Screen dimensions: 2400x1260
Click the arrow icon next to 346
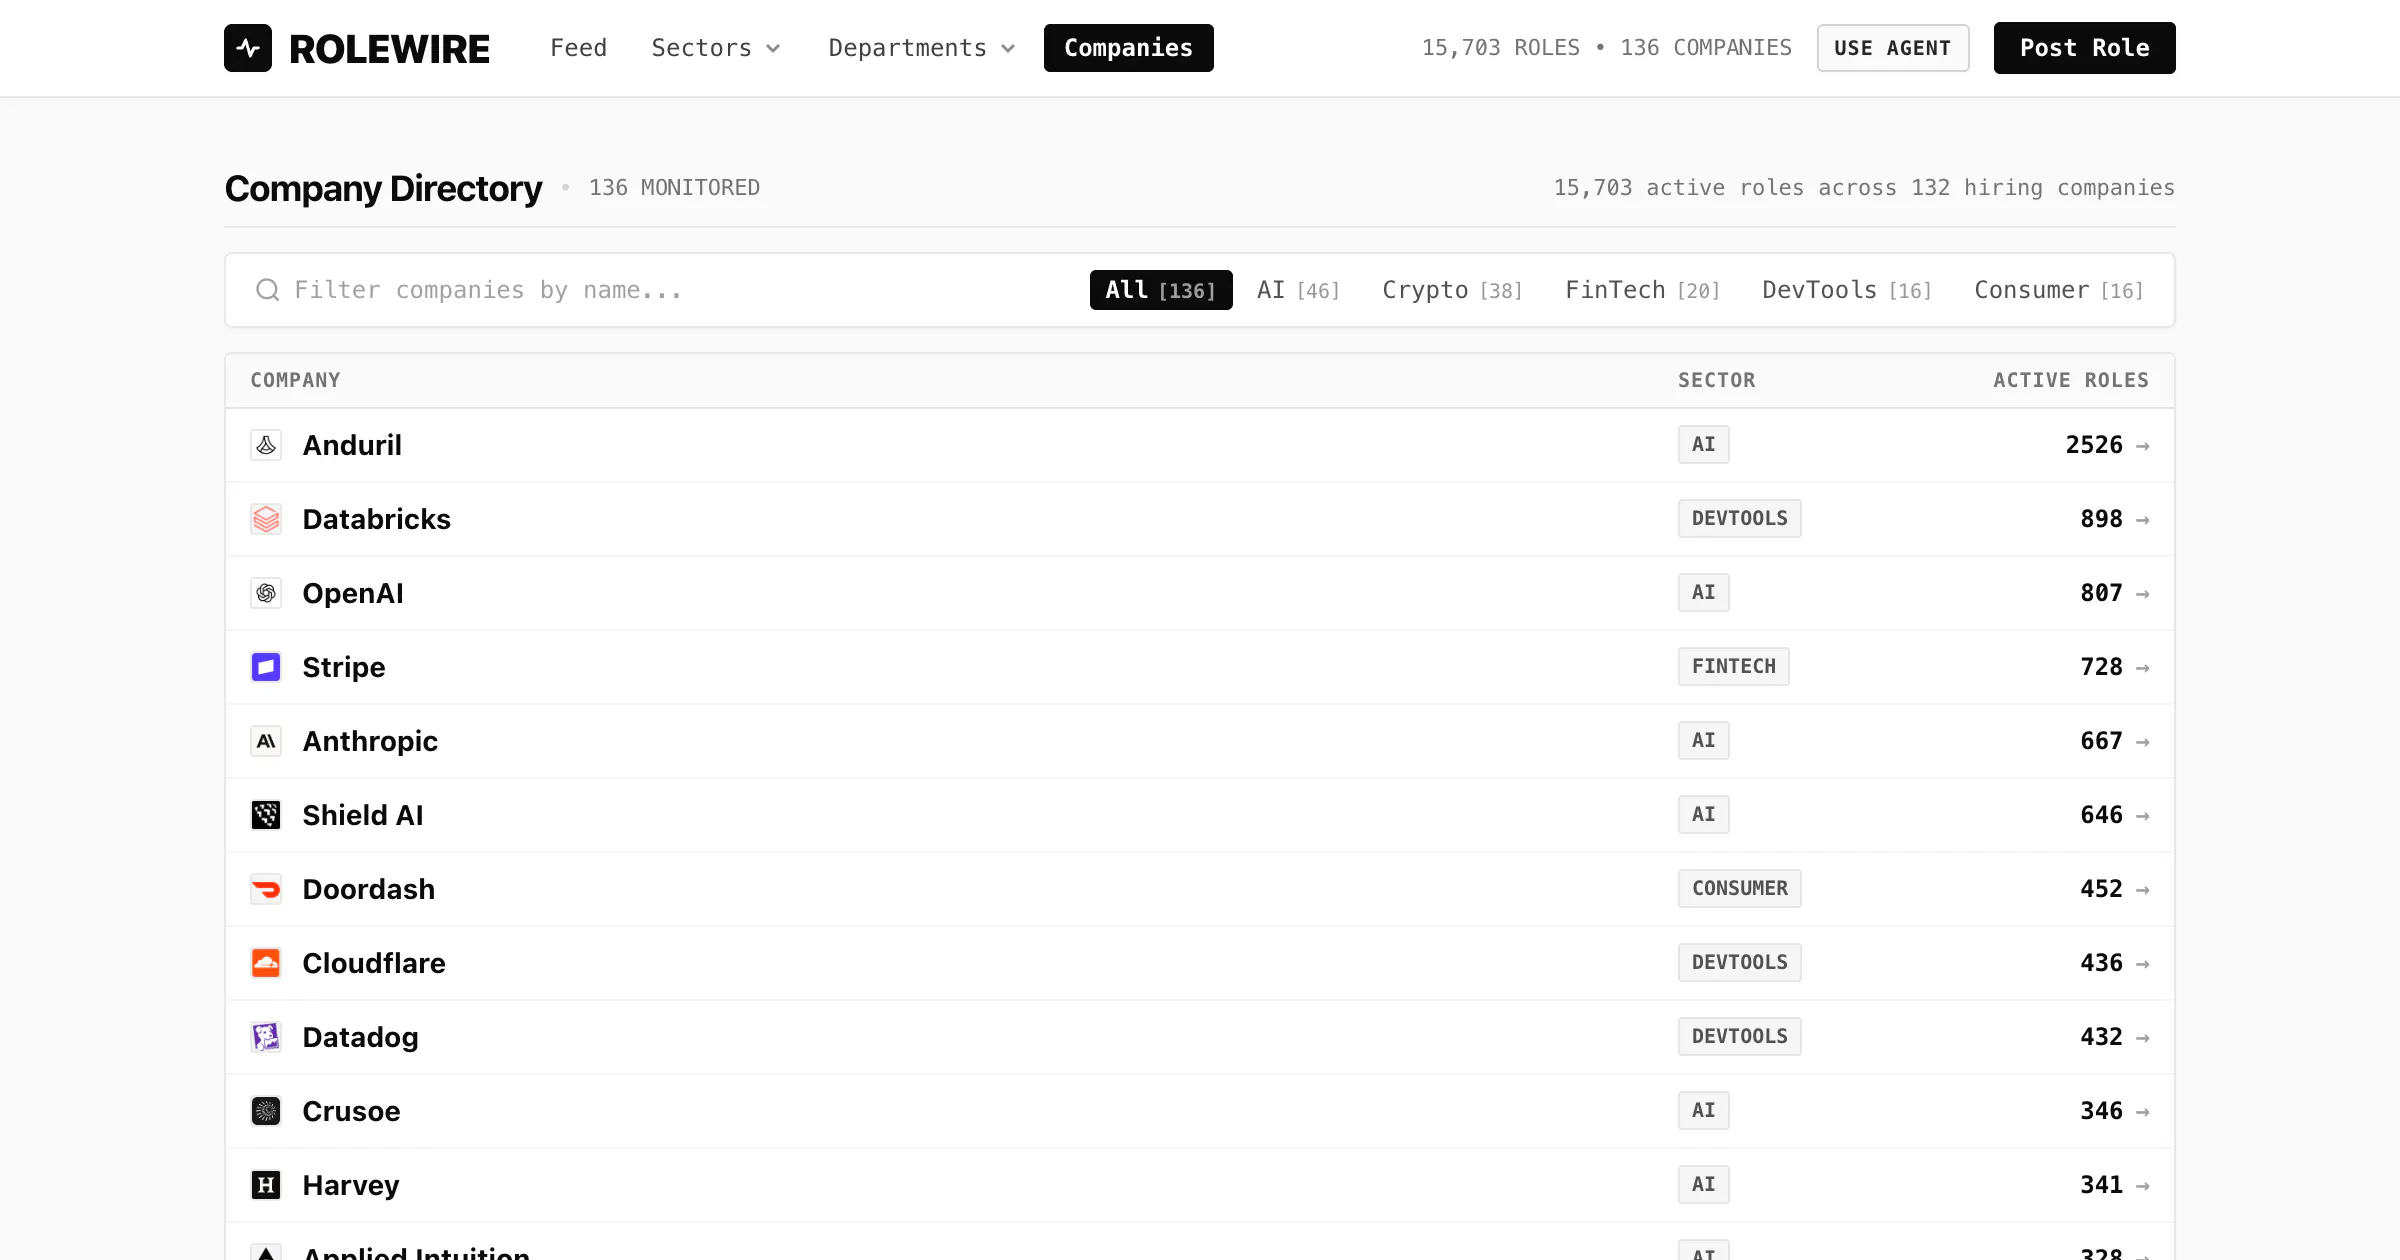pos(2142,1112)
